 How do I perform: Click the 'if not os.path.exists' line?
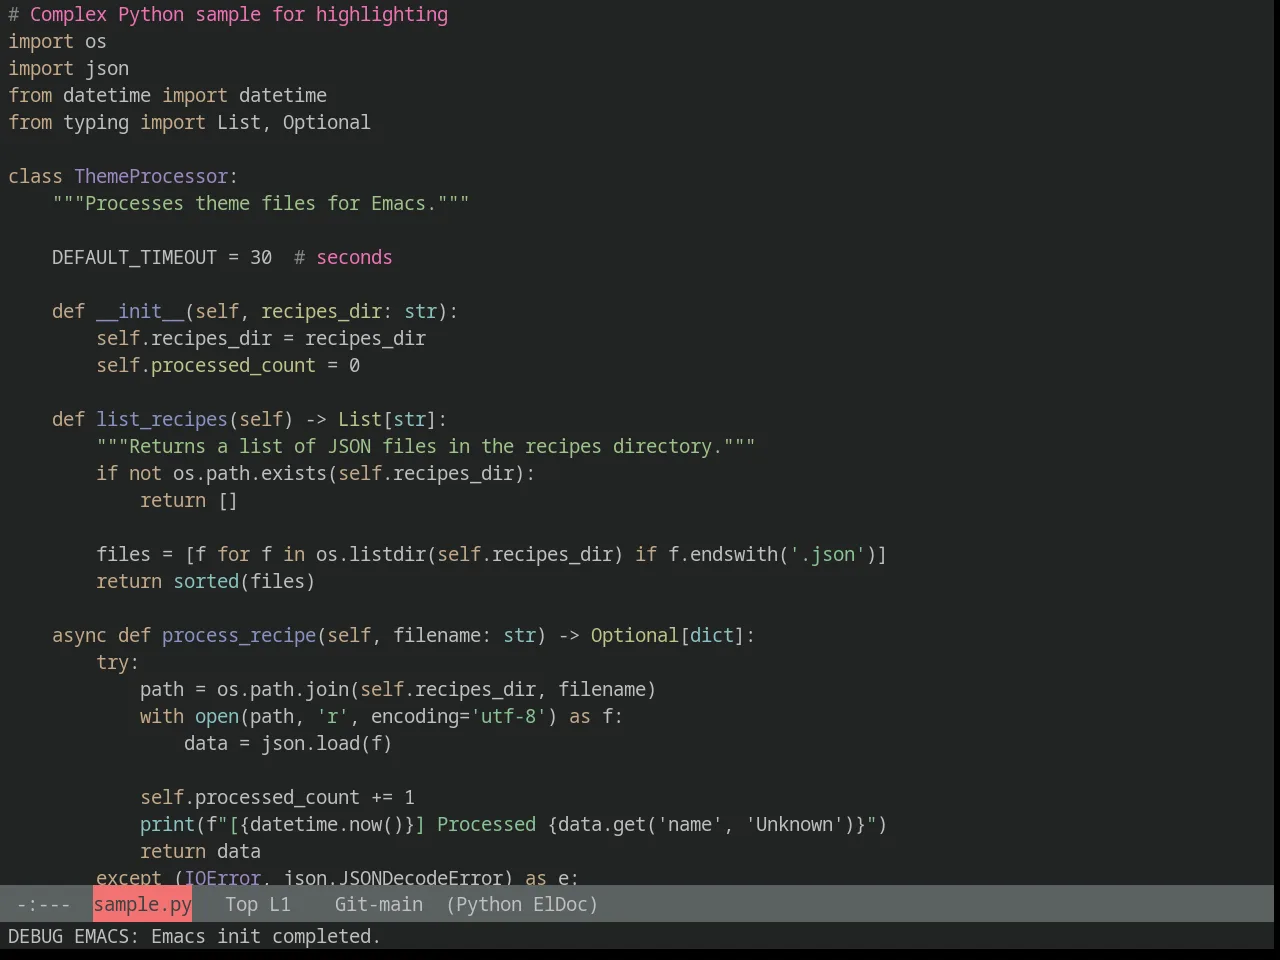coord(316,473)
